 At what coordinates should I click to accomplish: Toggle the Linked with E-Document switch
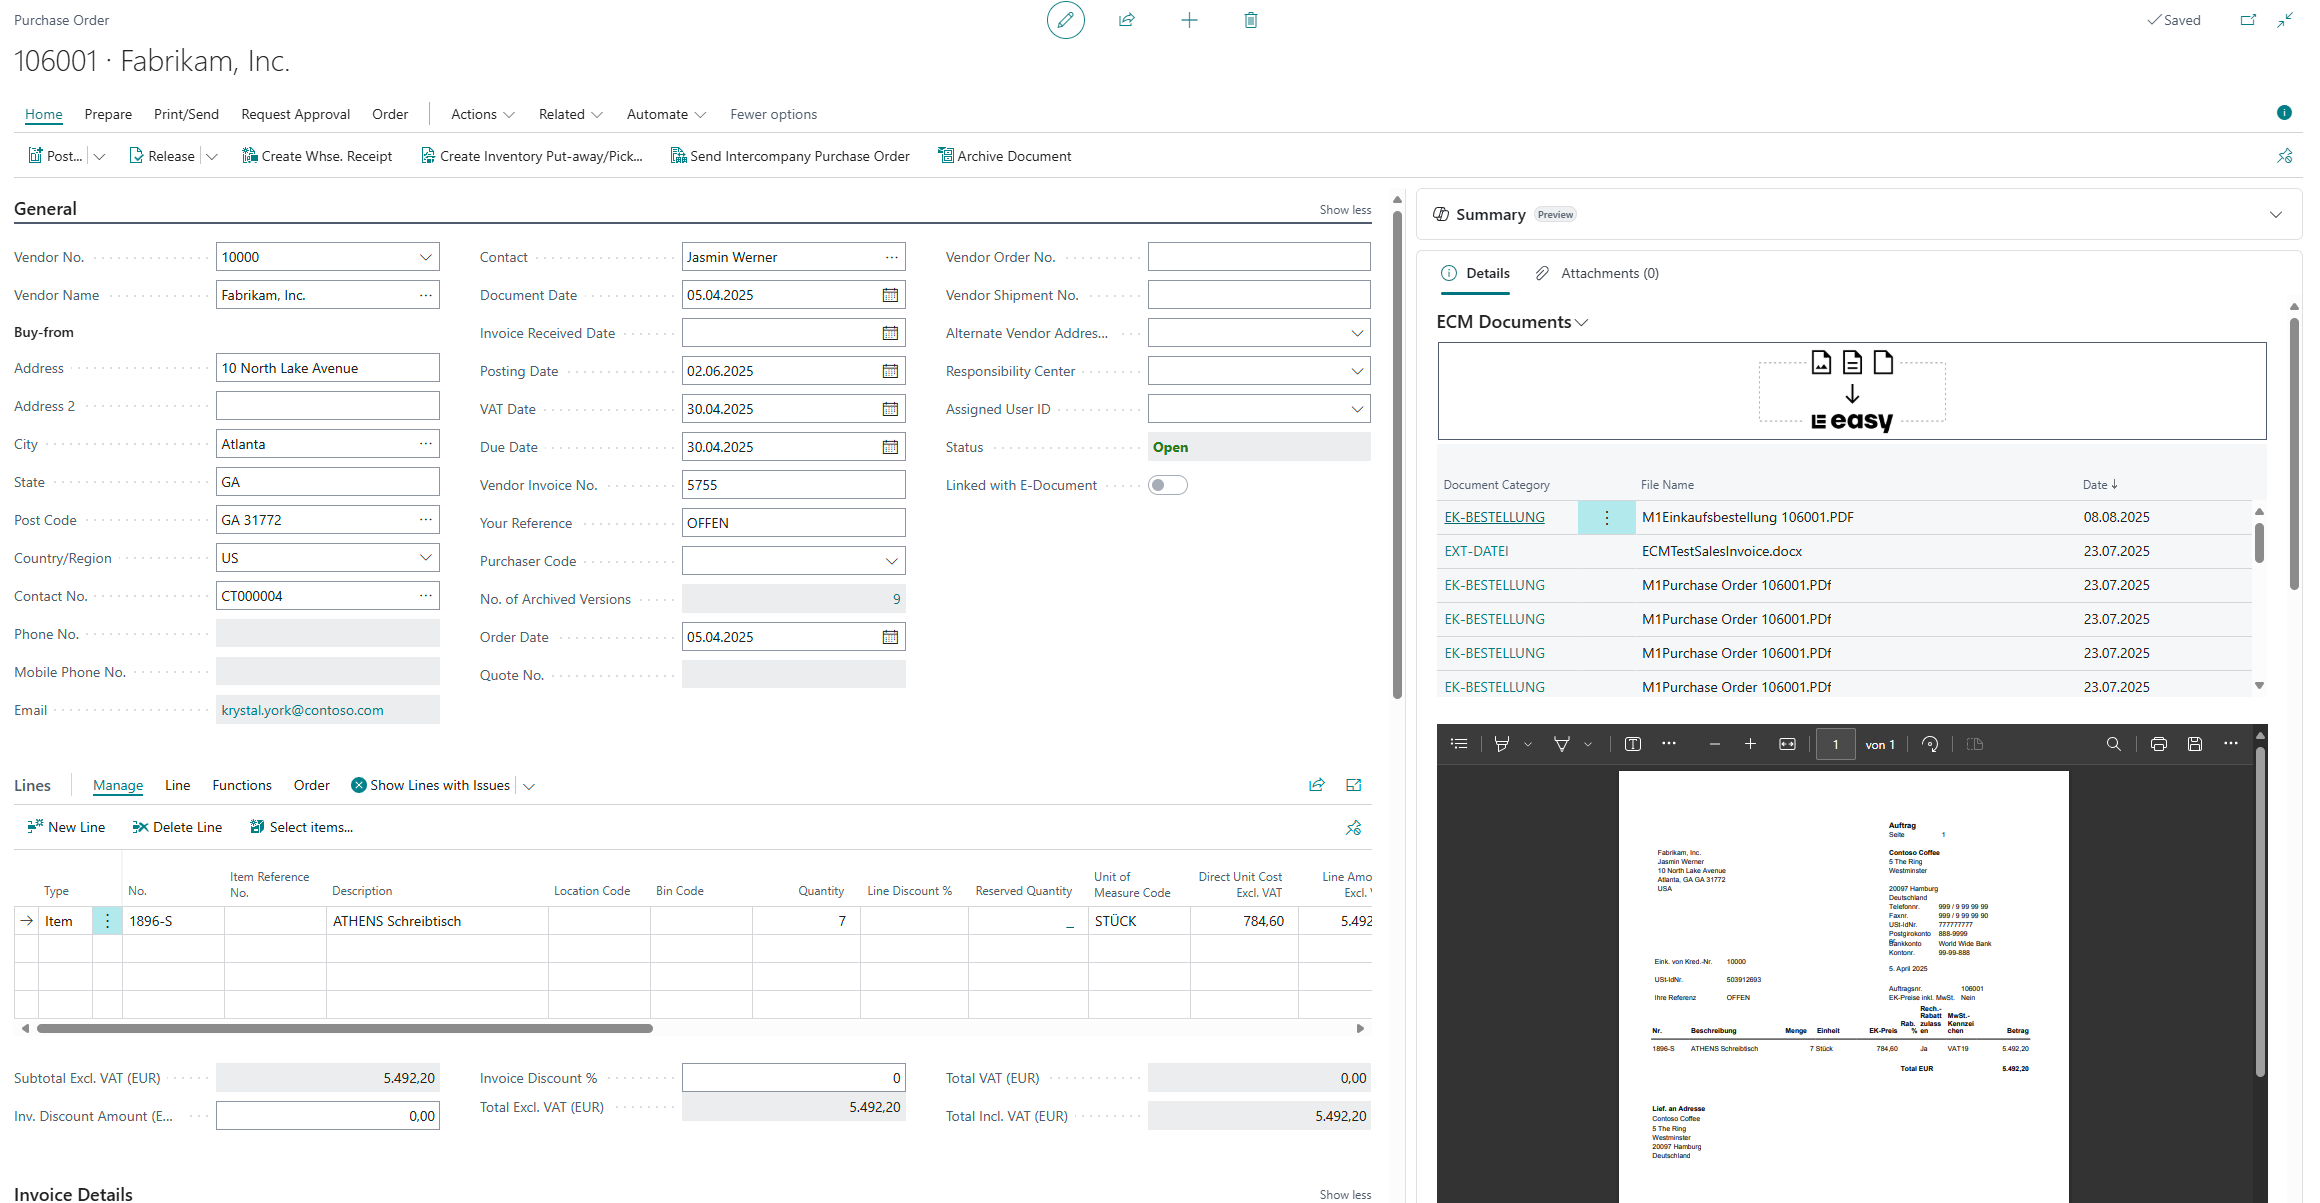click(x=1167, y=485)
